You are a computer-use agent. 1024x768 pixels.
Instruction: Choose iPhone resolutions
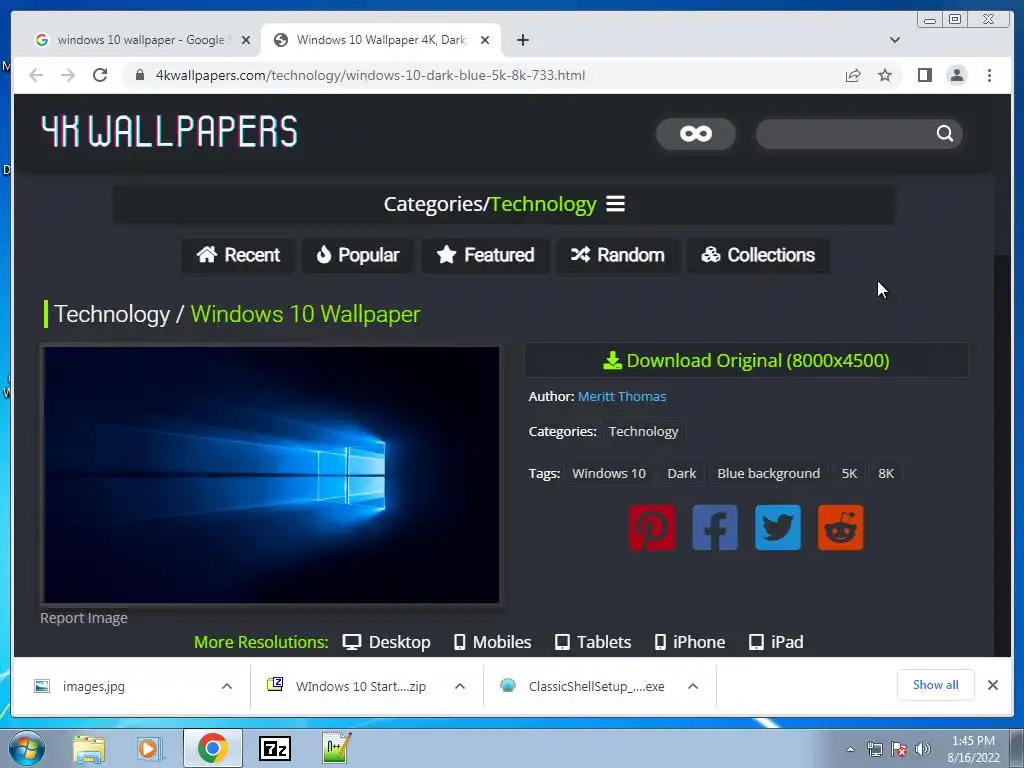coord(690,642)
